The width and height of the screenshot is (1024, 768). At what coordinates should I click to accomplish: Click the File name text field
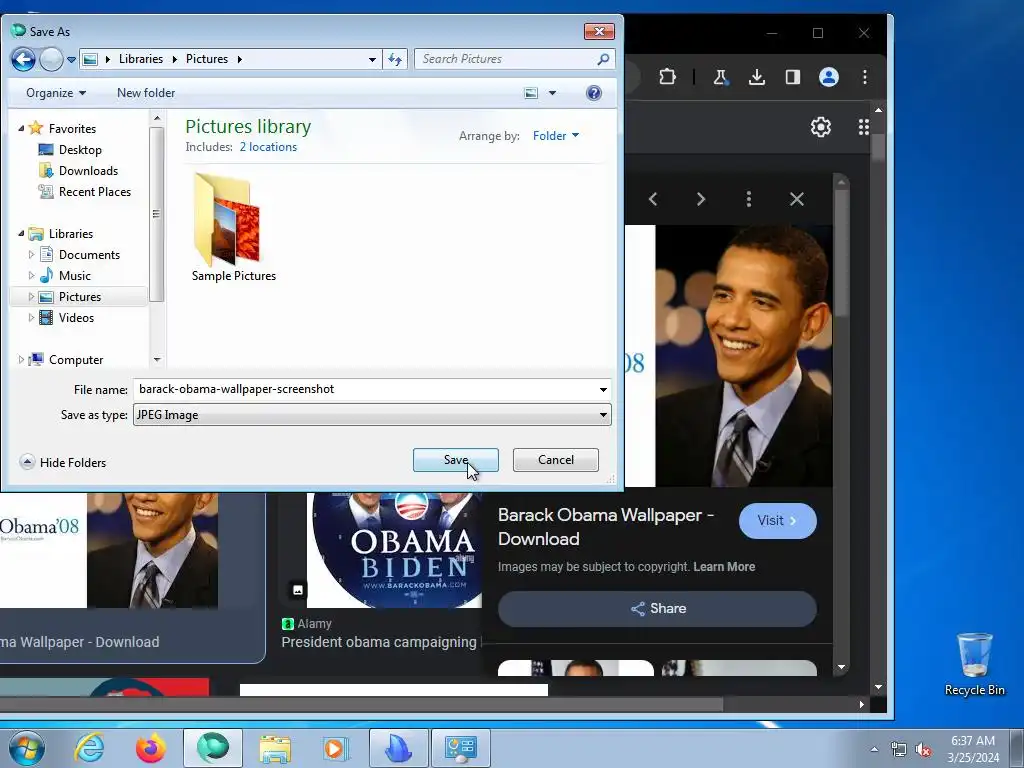click(x=364, y=389)
